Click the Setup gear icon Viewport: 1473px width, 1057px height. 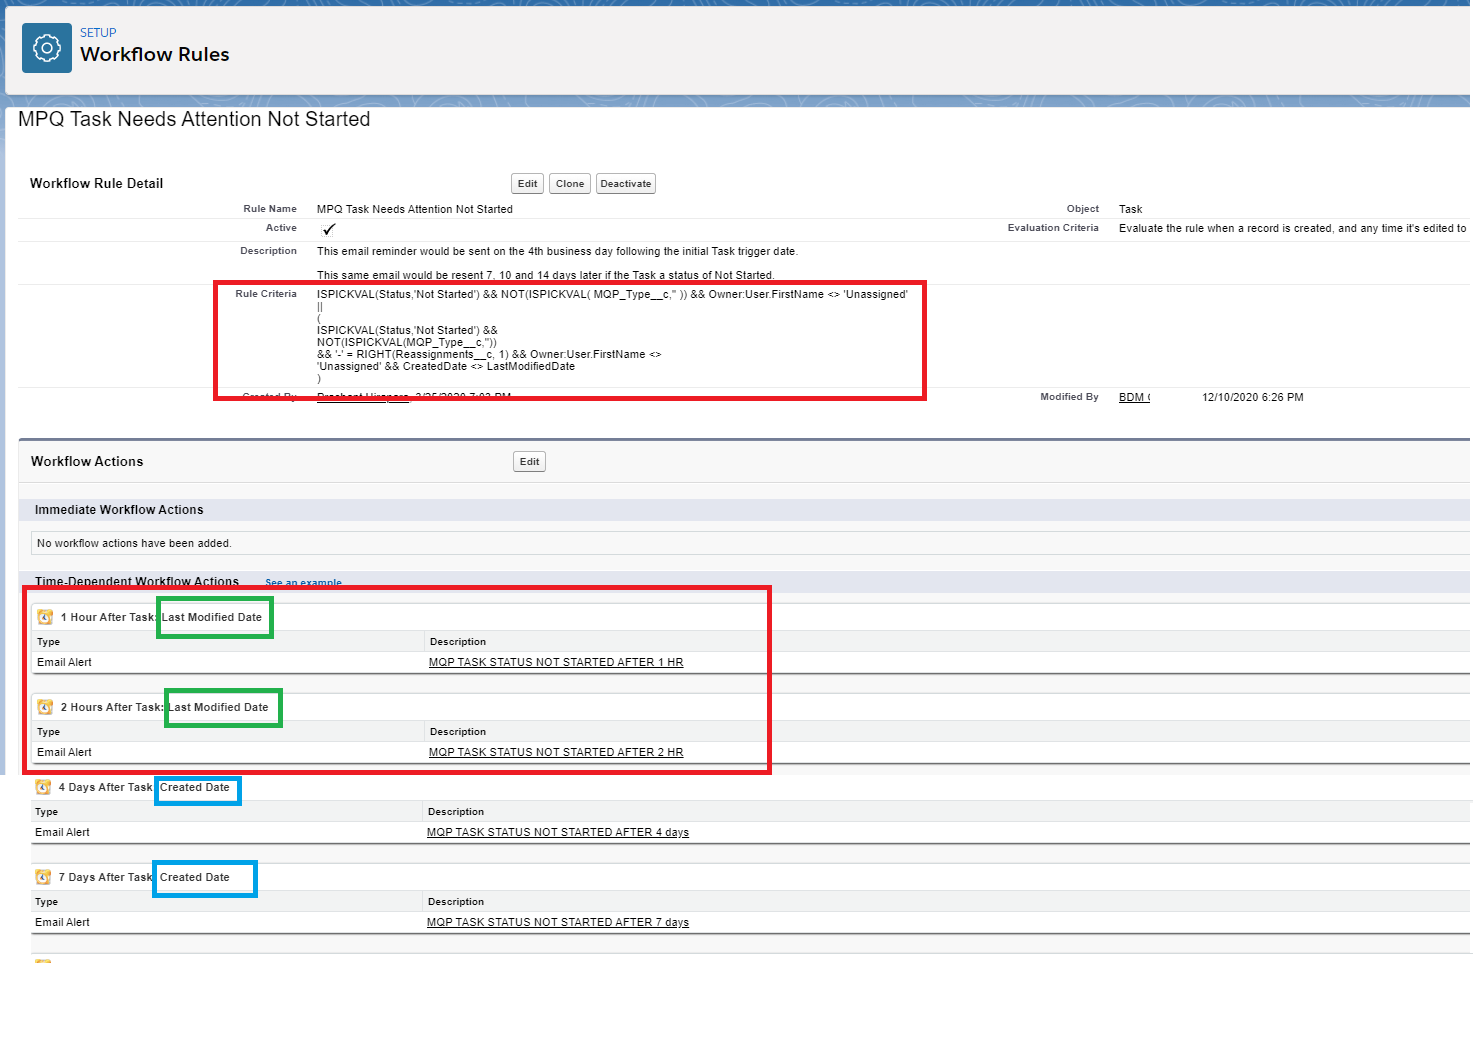pyautogui.click(x=47, y=48)
